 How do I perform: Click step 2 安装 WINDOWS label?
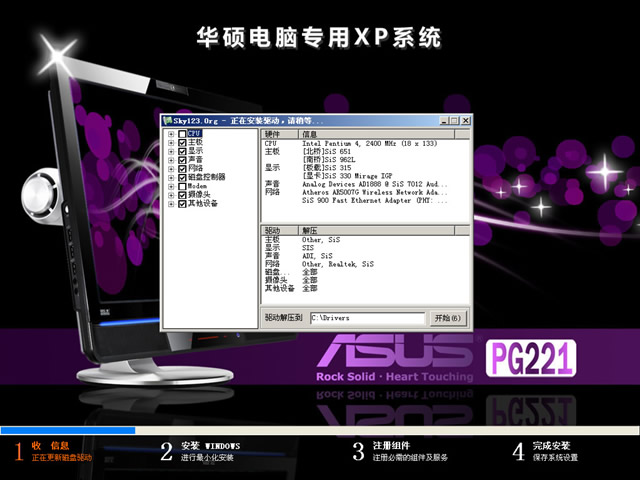(x=210, y=446)
